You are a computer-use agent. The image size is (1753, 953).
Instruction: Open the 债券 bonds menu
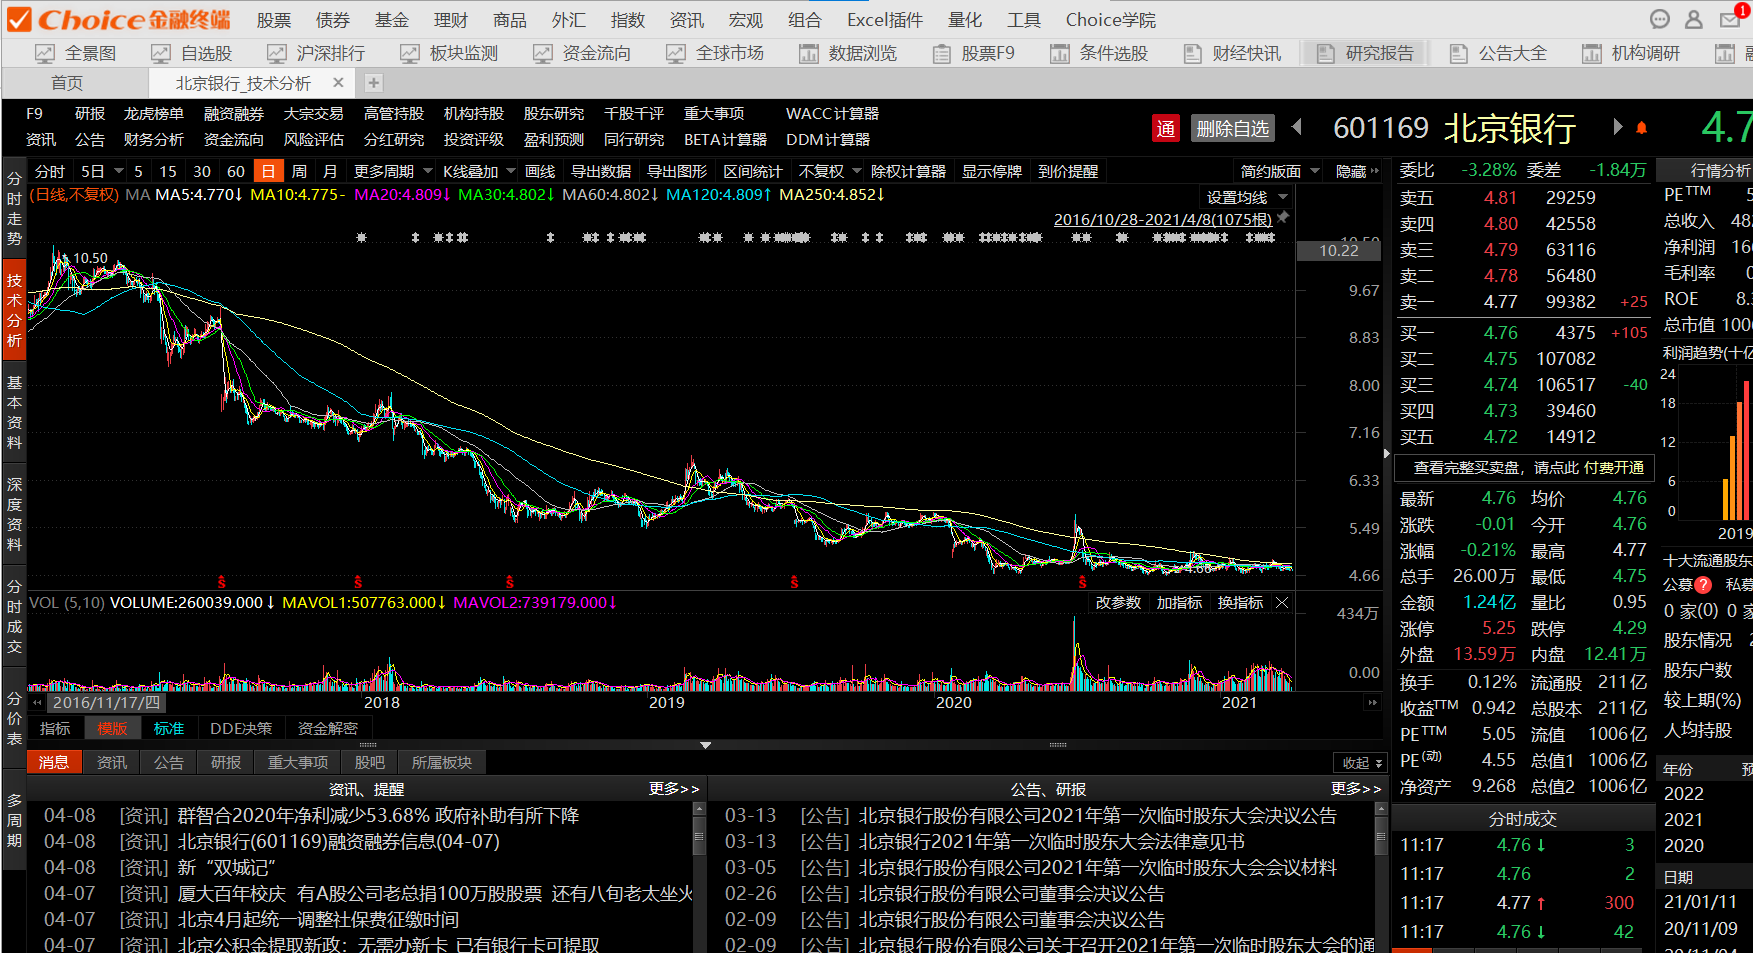(x=333, y=20)
